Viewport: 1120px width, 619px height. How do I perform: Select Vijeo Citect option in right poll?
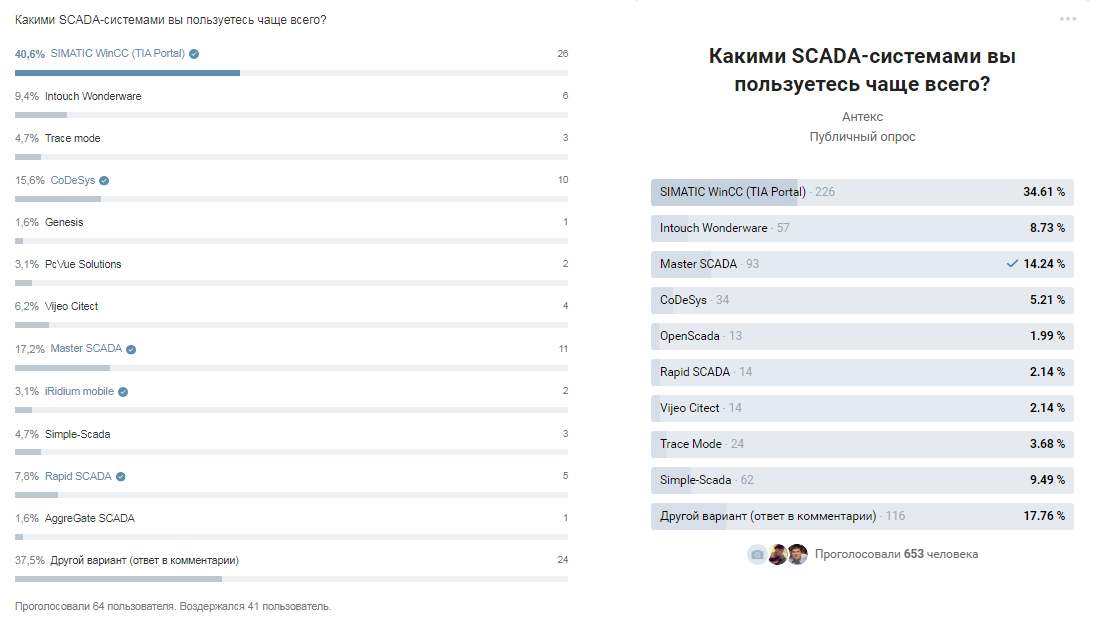point(861,408)
